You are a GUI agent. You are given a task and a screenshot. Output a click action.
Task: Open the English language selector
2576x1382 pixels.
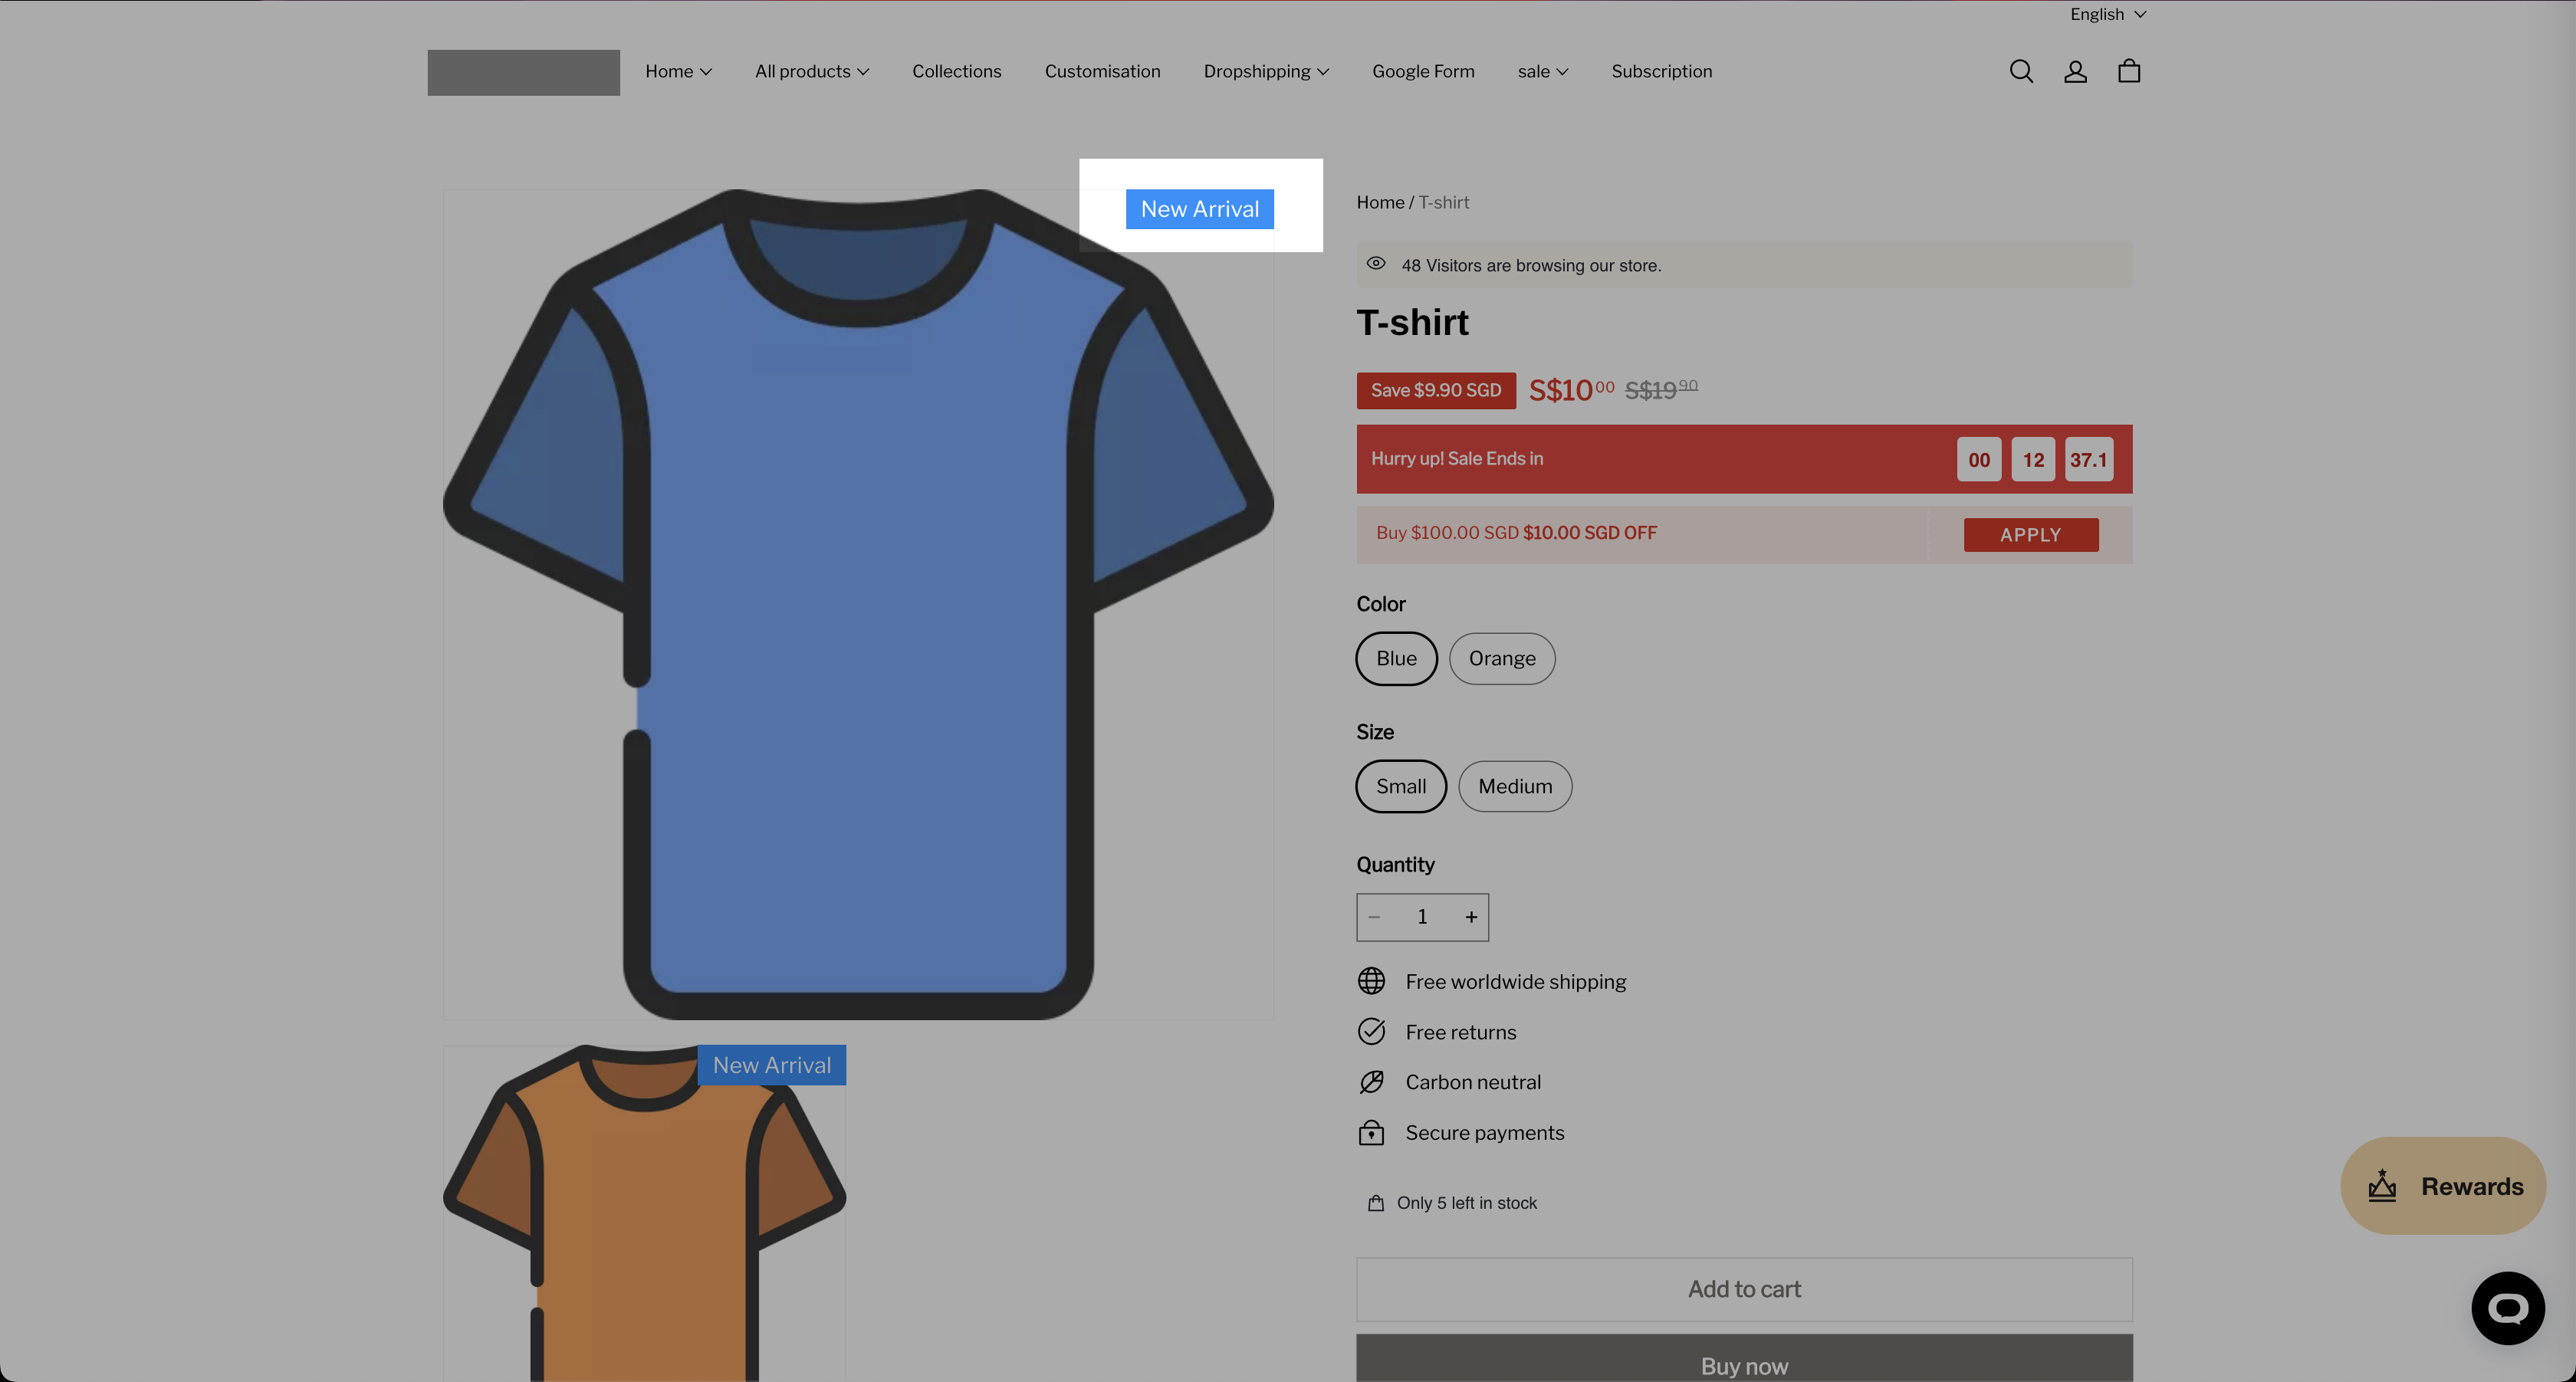click(2107, 14)
